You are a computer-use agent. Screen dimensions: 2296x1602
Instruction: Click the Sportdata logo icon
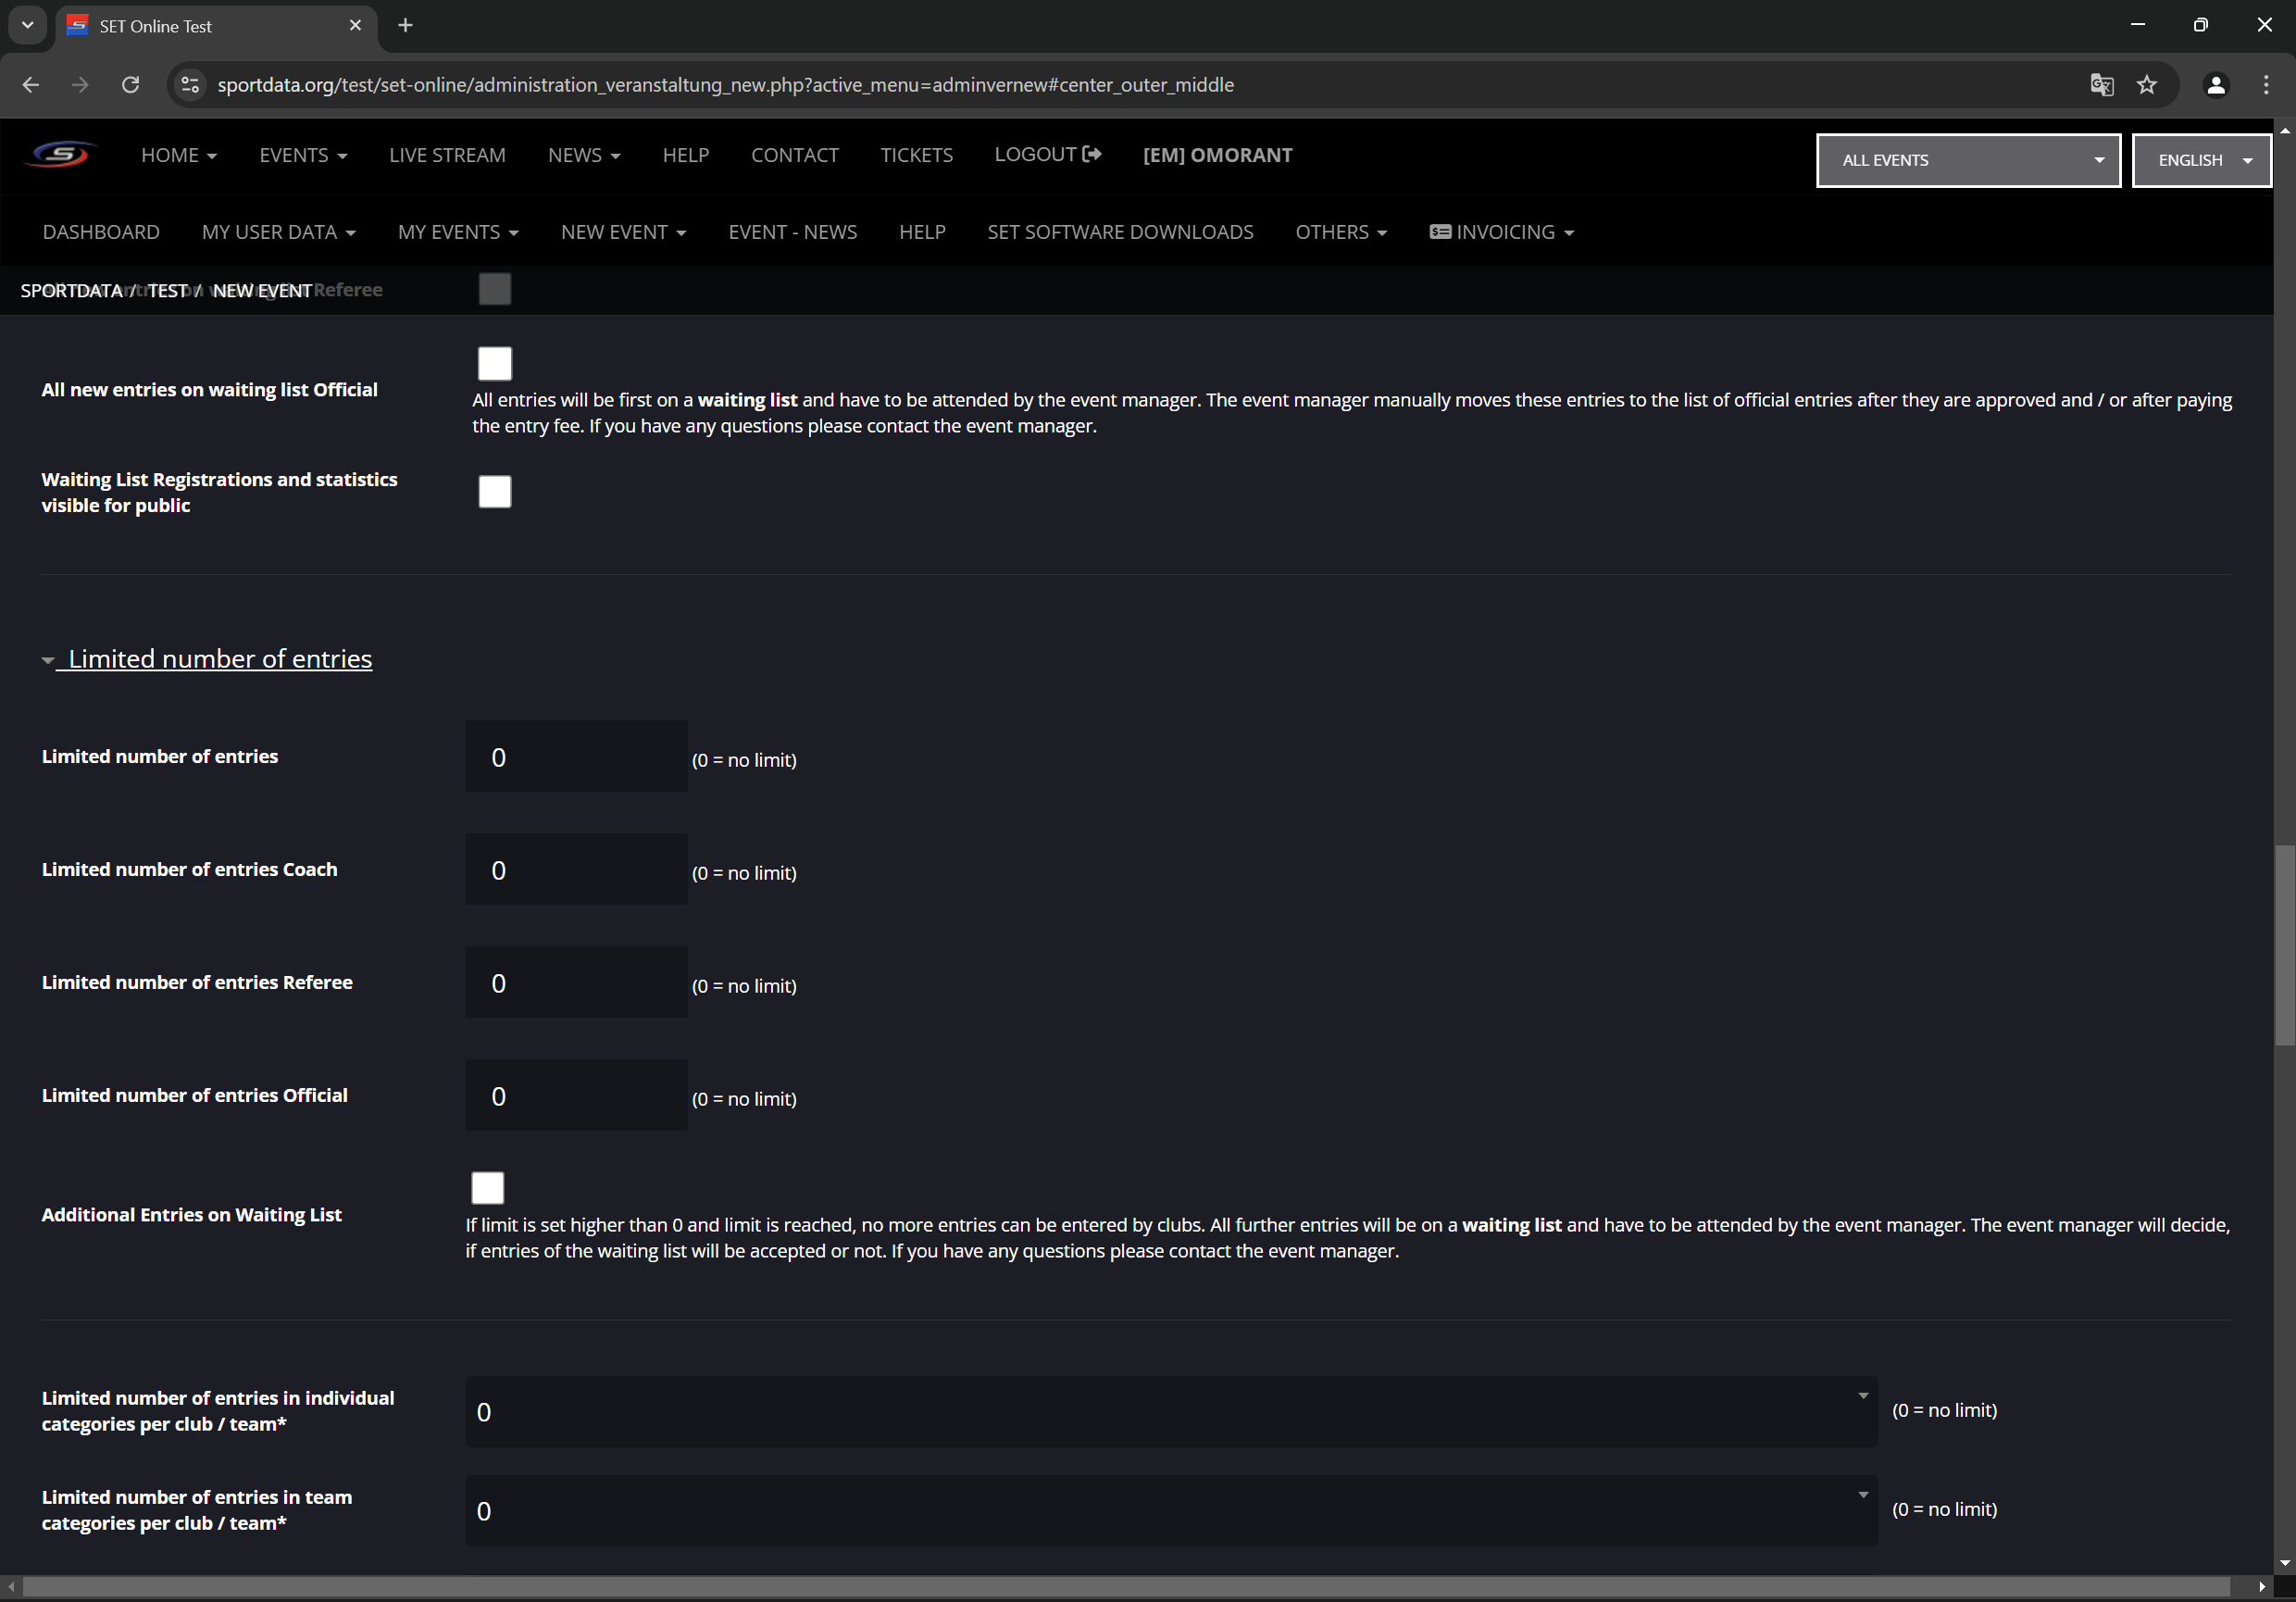(60, 155)
